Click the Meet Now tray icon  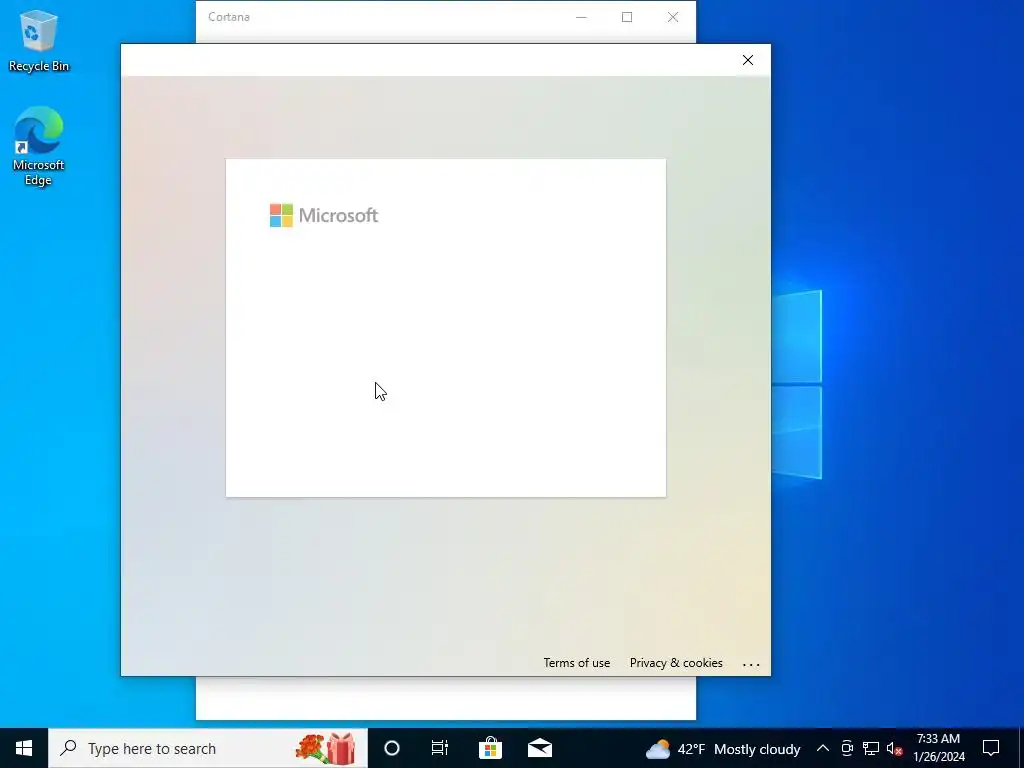point(847,748)
